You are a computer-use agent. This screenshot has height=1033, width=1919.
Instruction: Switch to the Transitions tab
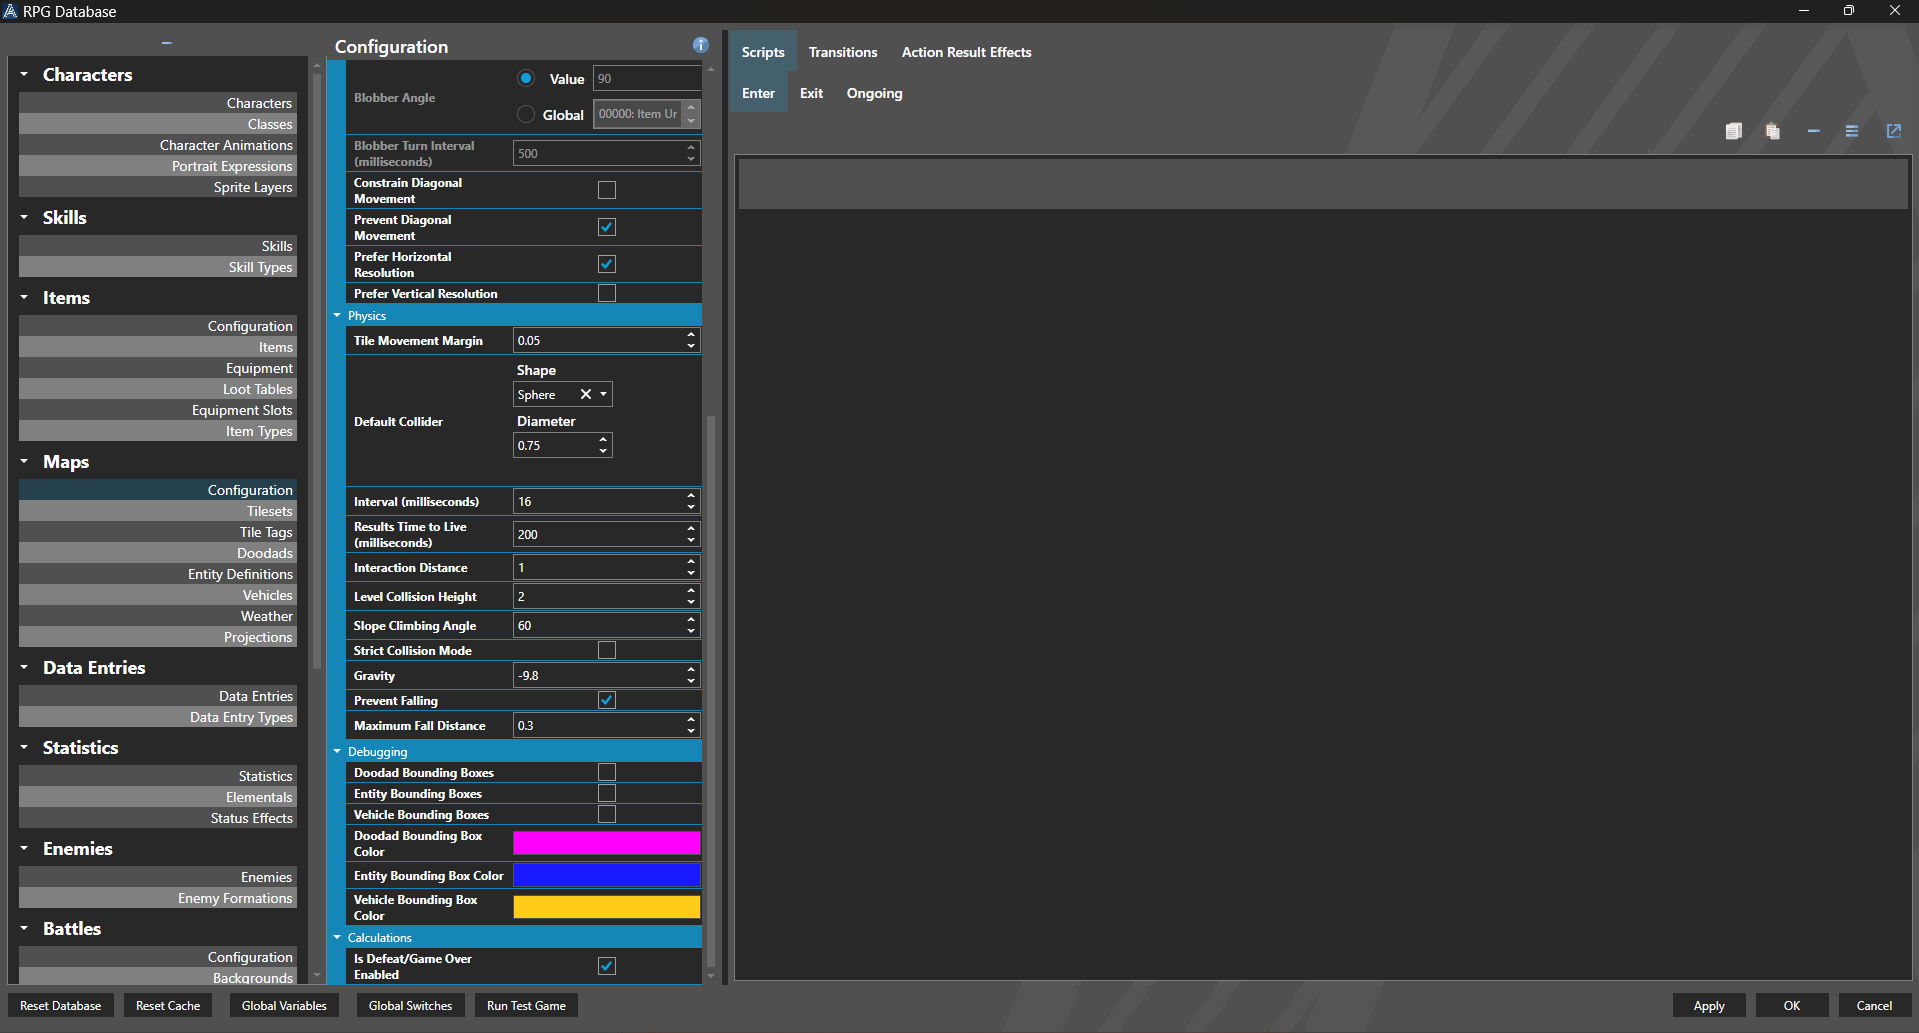842,52
